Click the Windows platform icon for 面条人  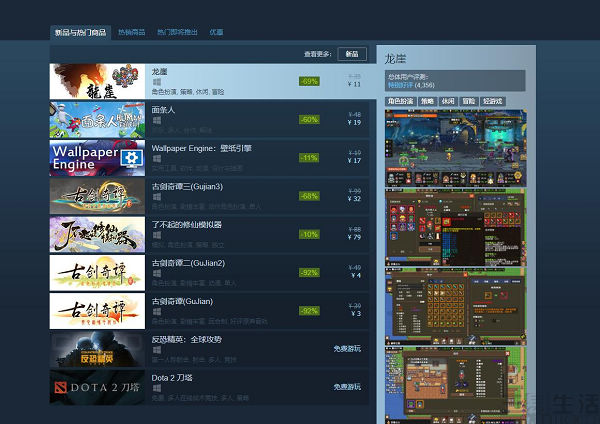click(x=157, y=120)
